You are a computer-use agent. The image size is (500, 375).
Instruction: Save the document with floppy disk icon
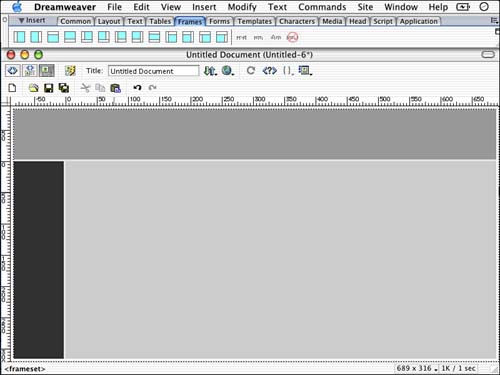point(49,88)
